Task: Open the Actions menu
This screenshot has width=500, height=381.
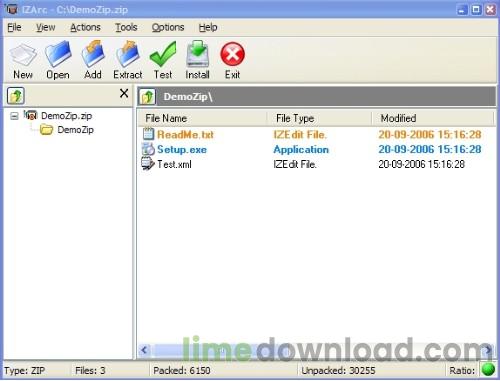Action: coord(85,27)
